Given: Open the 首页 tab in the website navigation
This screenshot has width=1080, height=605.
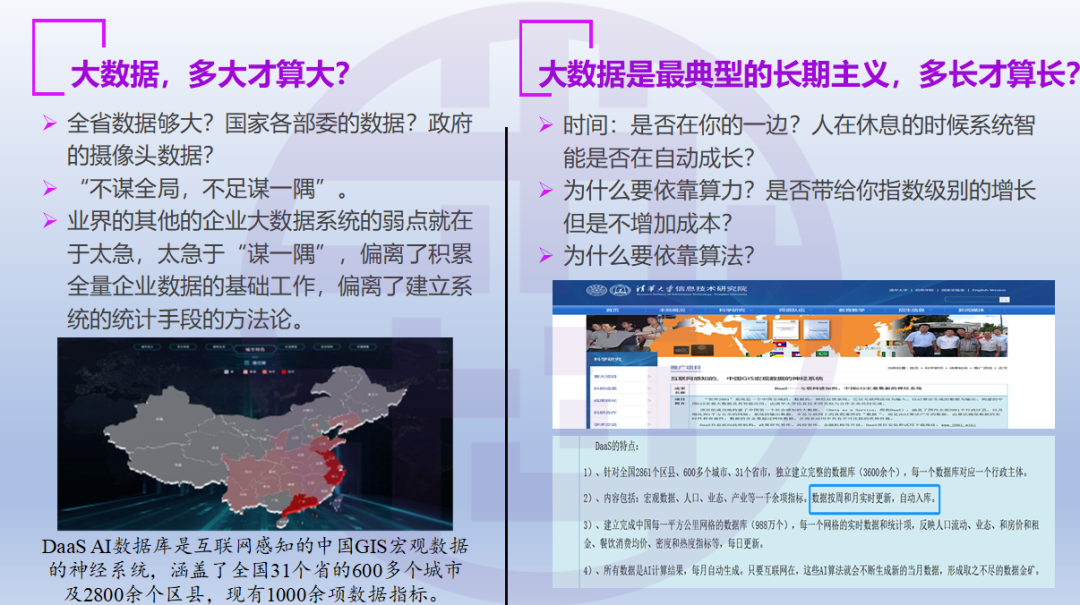Looking at the screenshot, I should [x=612, y=310].
